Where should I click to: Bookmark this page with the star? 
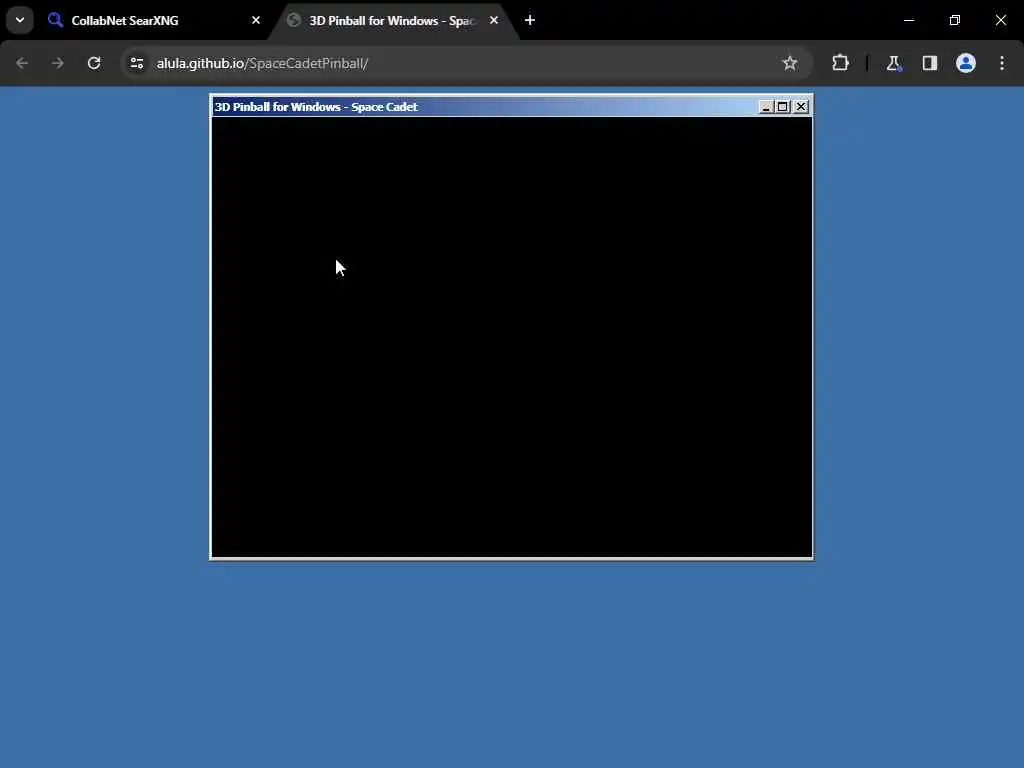(x=790, y=63)
